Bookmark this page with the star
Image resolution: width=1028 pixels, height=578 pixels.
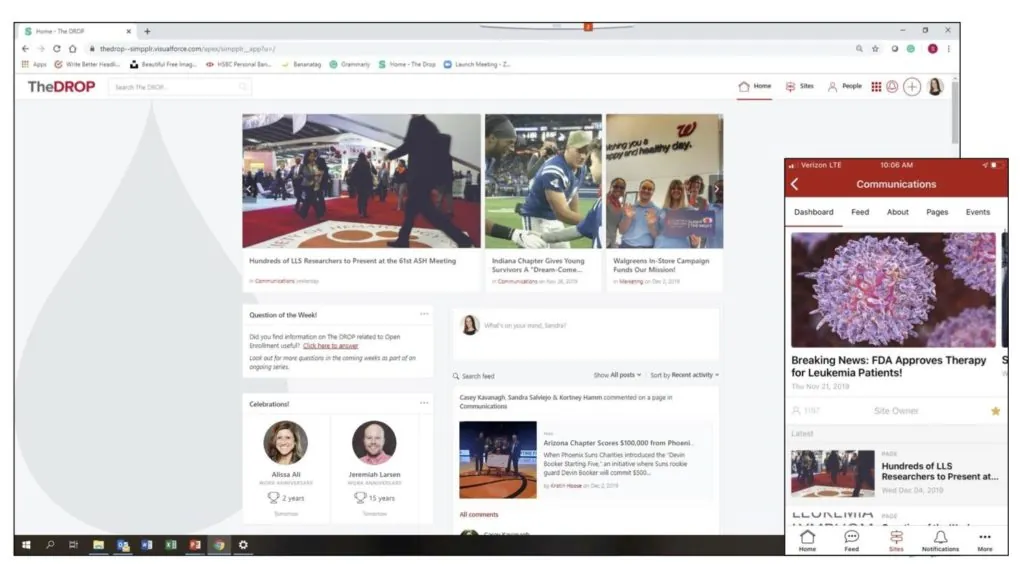pyautogui.click(x=875, y=48)
